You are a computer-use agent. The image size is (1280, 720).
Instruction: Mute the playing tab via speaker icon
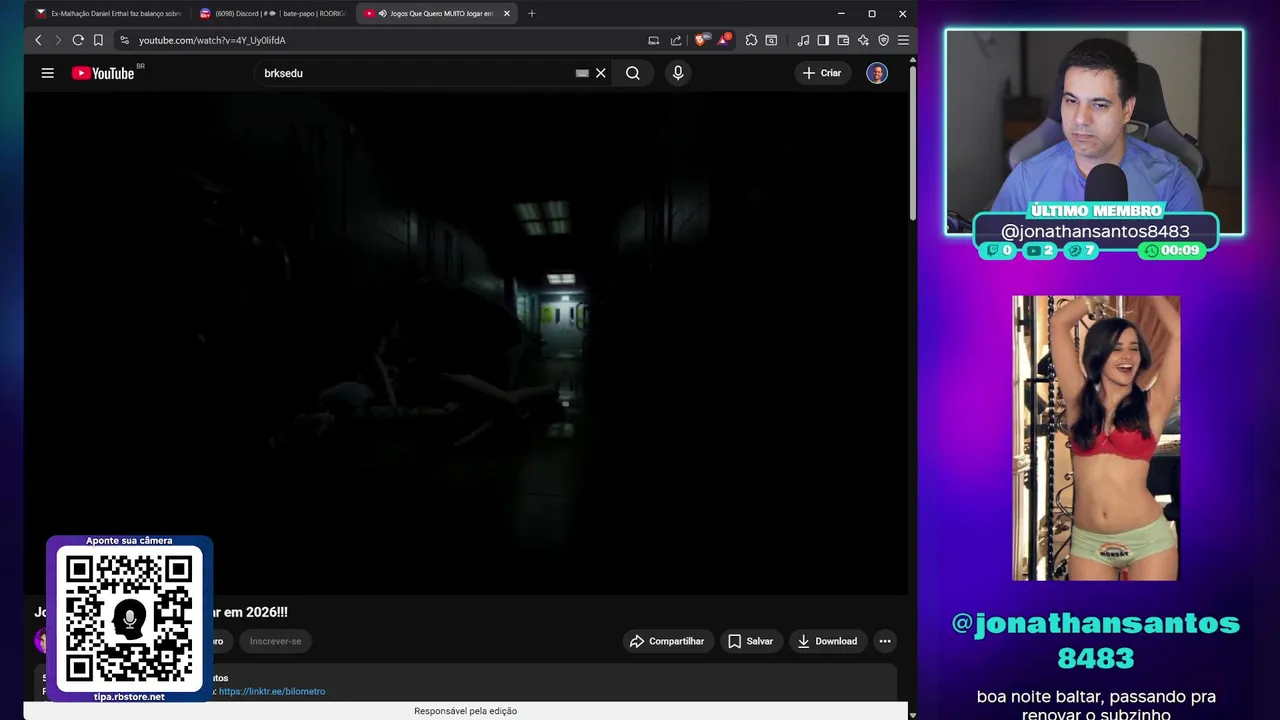pyautogui.click(x=383, y=14)
